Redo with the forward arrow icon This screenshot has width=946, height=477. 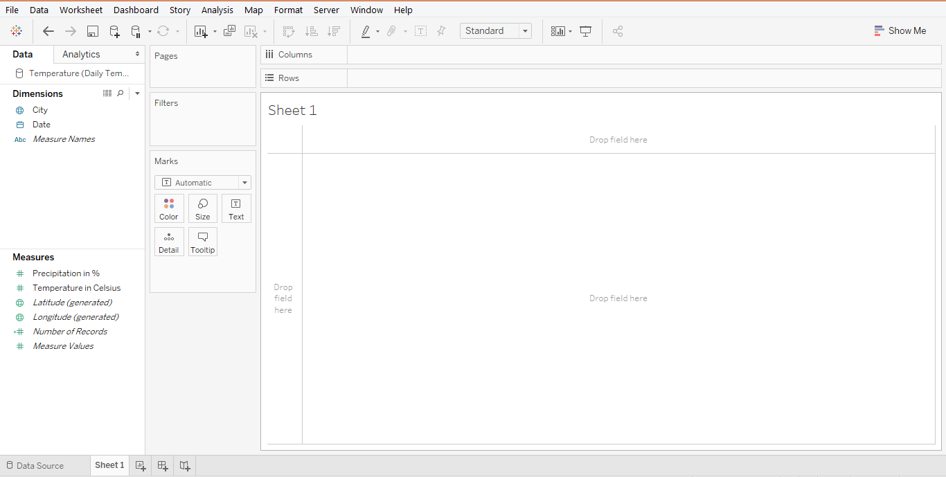click(x=71, y=31)
